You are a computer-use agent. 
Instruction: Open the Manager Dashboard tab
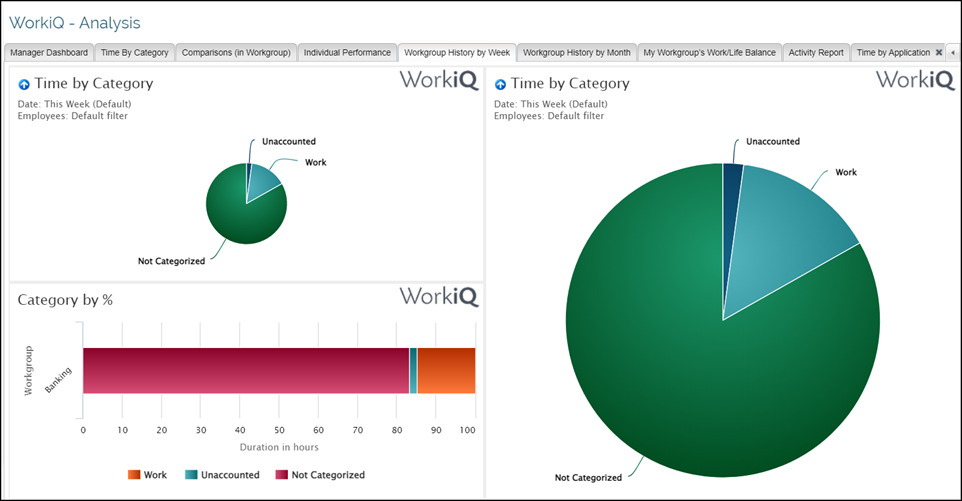(49, 53)
